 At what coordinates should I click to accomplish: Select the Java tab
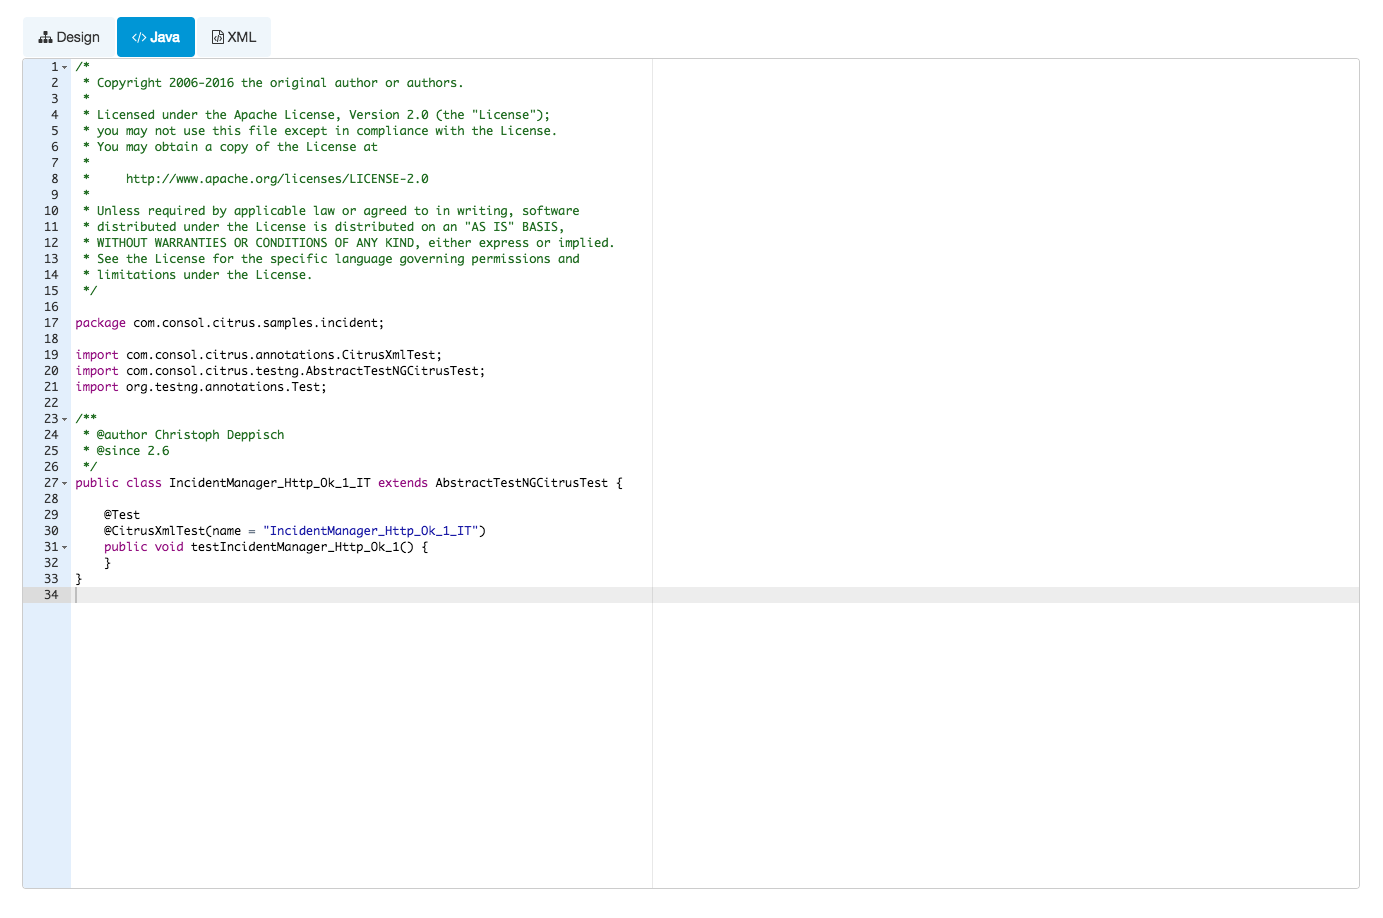(x=156, y=37)
